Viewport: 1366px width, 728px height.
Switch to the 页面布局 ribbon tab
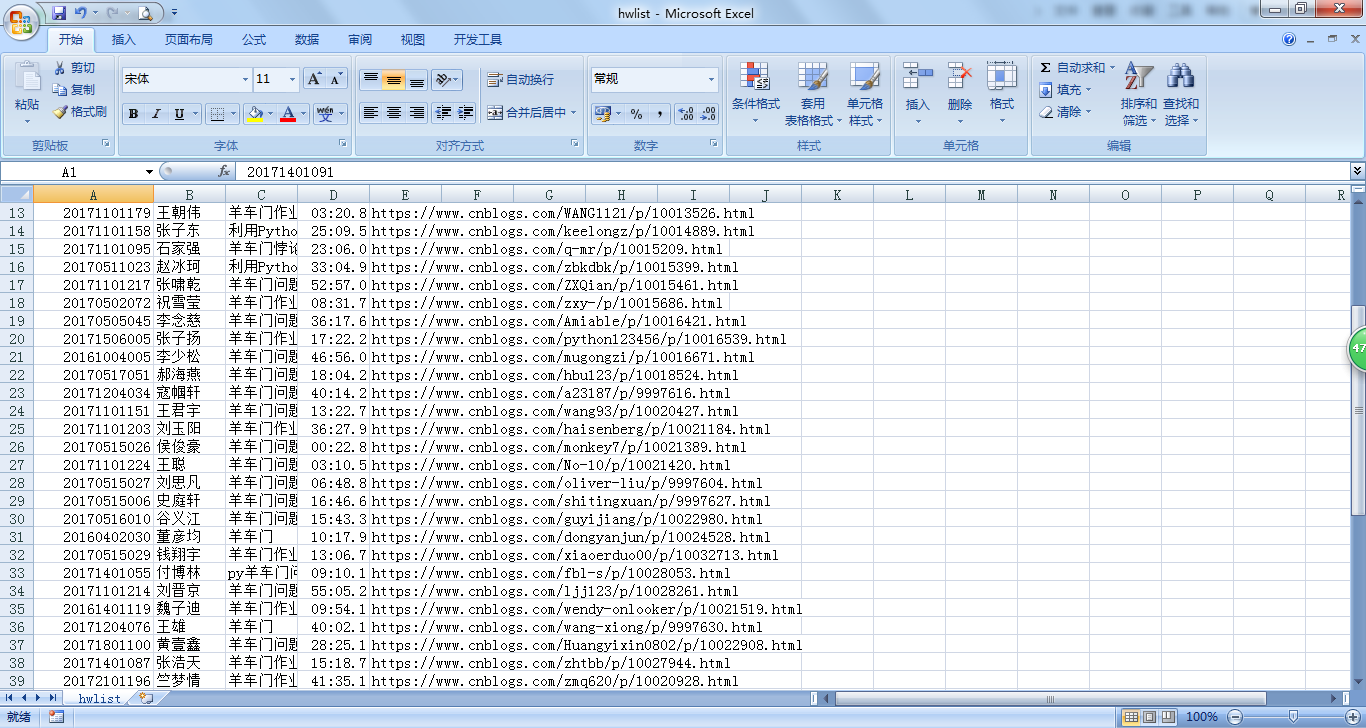point(189,40)
